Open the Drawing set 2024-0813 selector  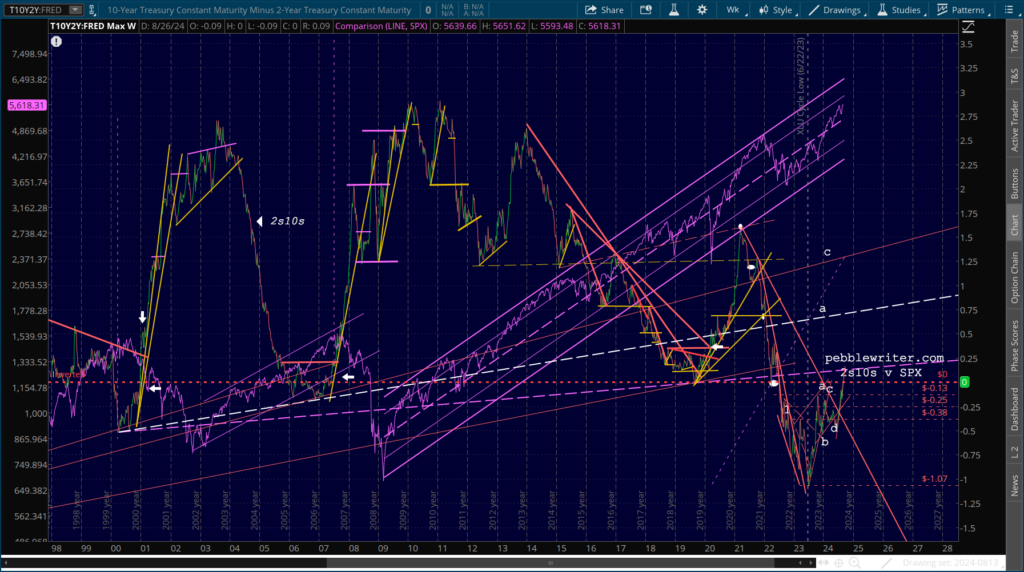[951, 562]
